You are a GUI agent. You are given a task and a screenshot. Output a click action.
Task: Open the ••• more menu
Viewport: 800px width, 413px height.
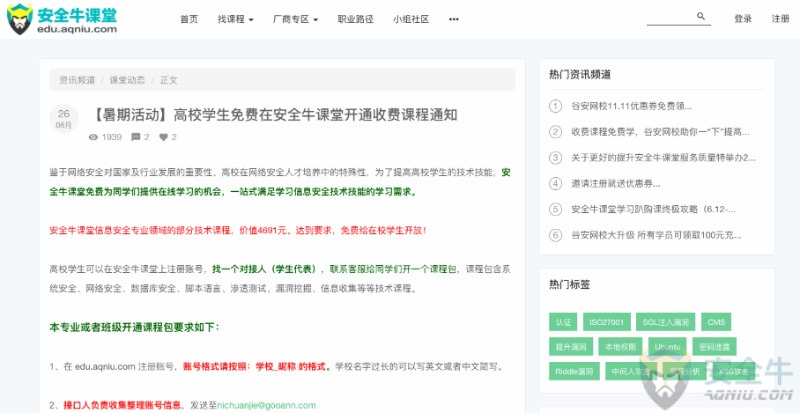tap(454, 19)
